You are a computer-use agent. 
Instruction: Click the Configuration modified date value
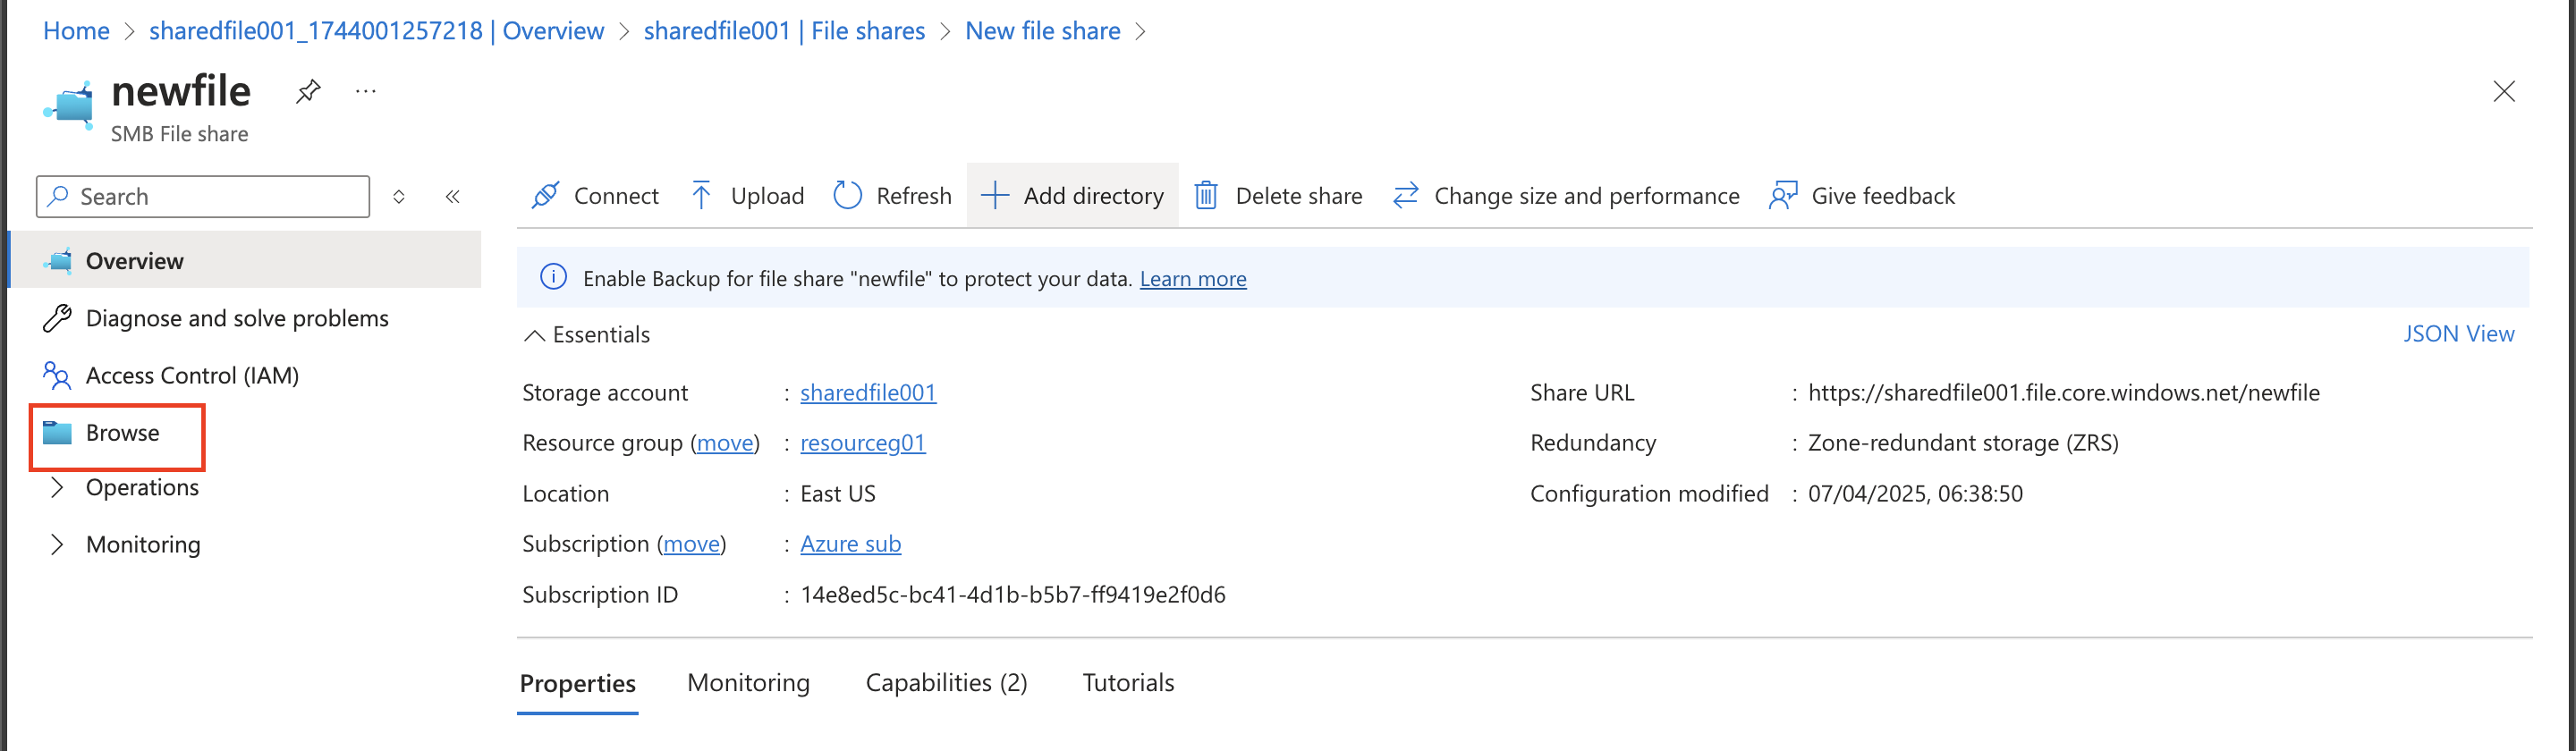click(x=1915, y=494)
